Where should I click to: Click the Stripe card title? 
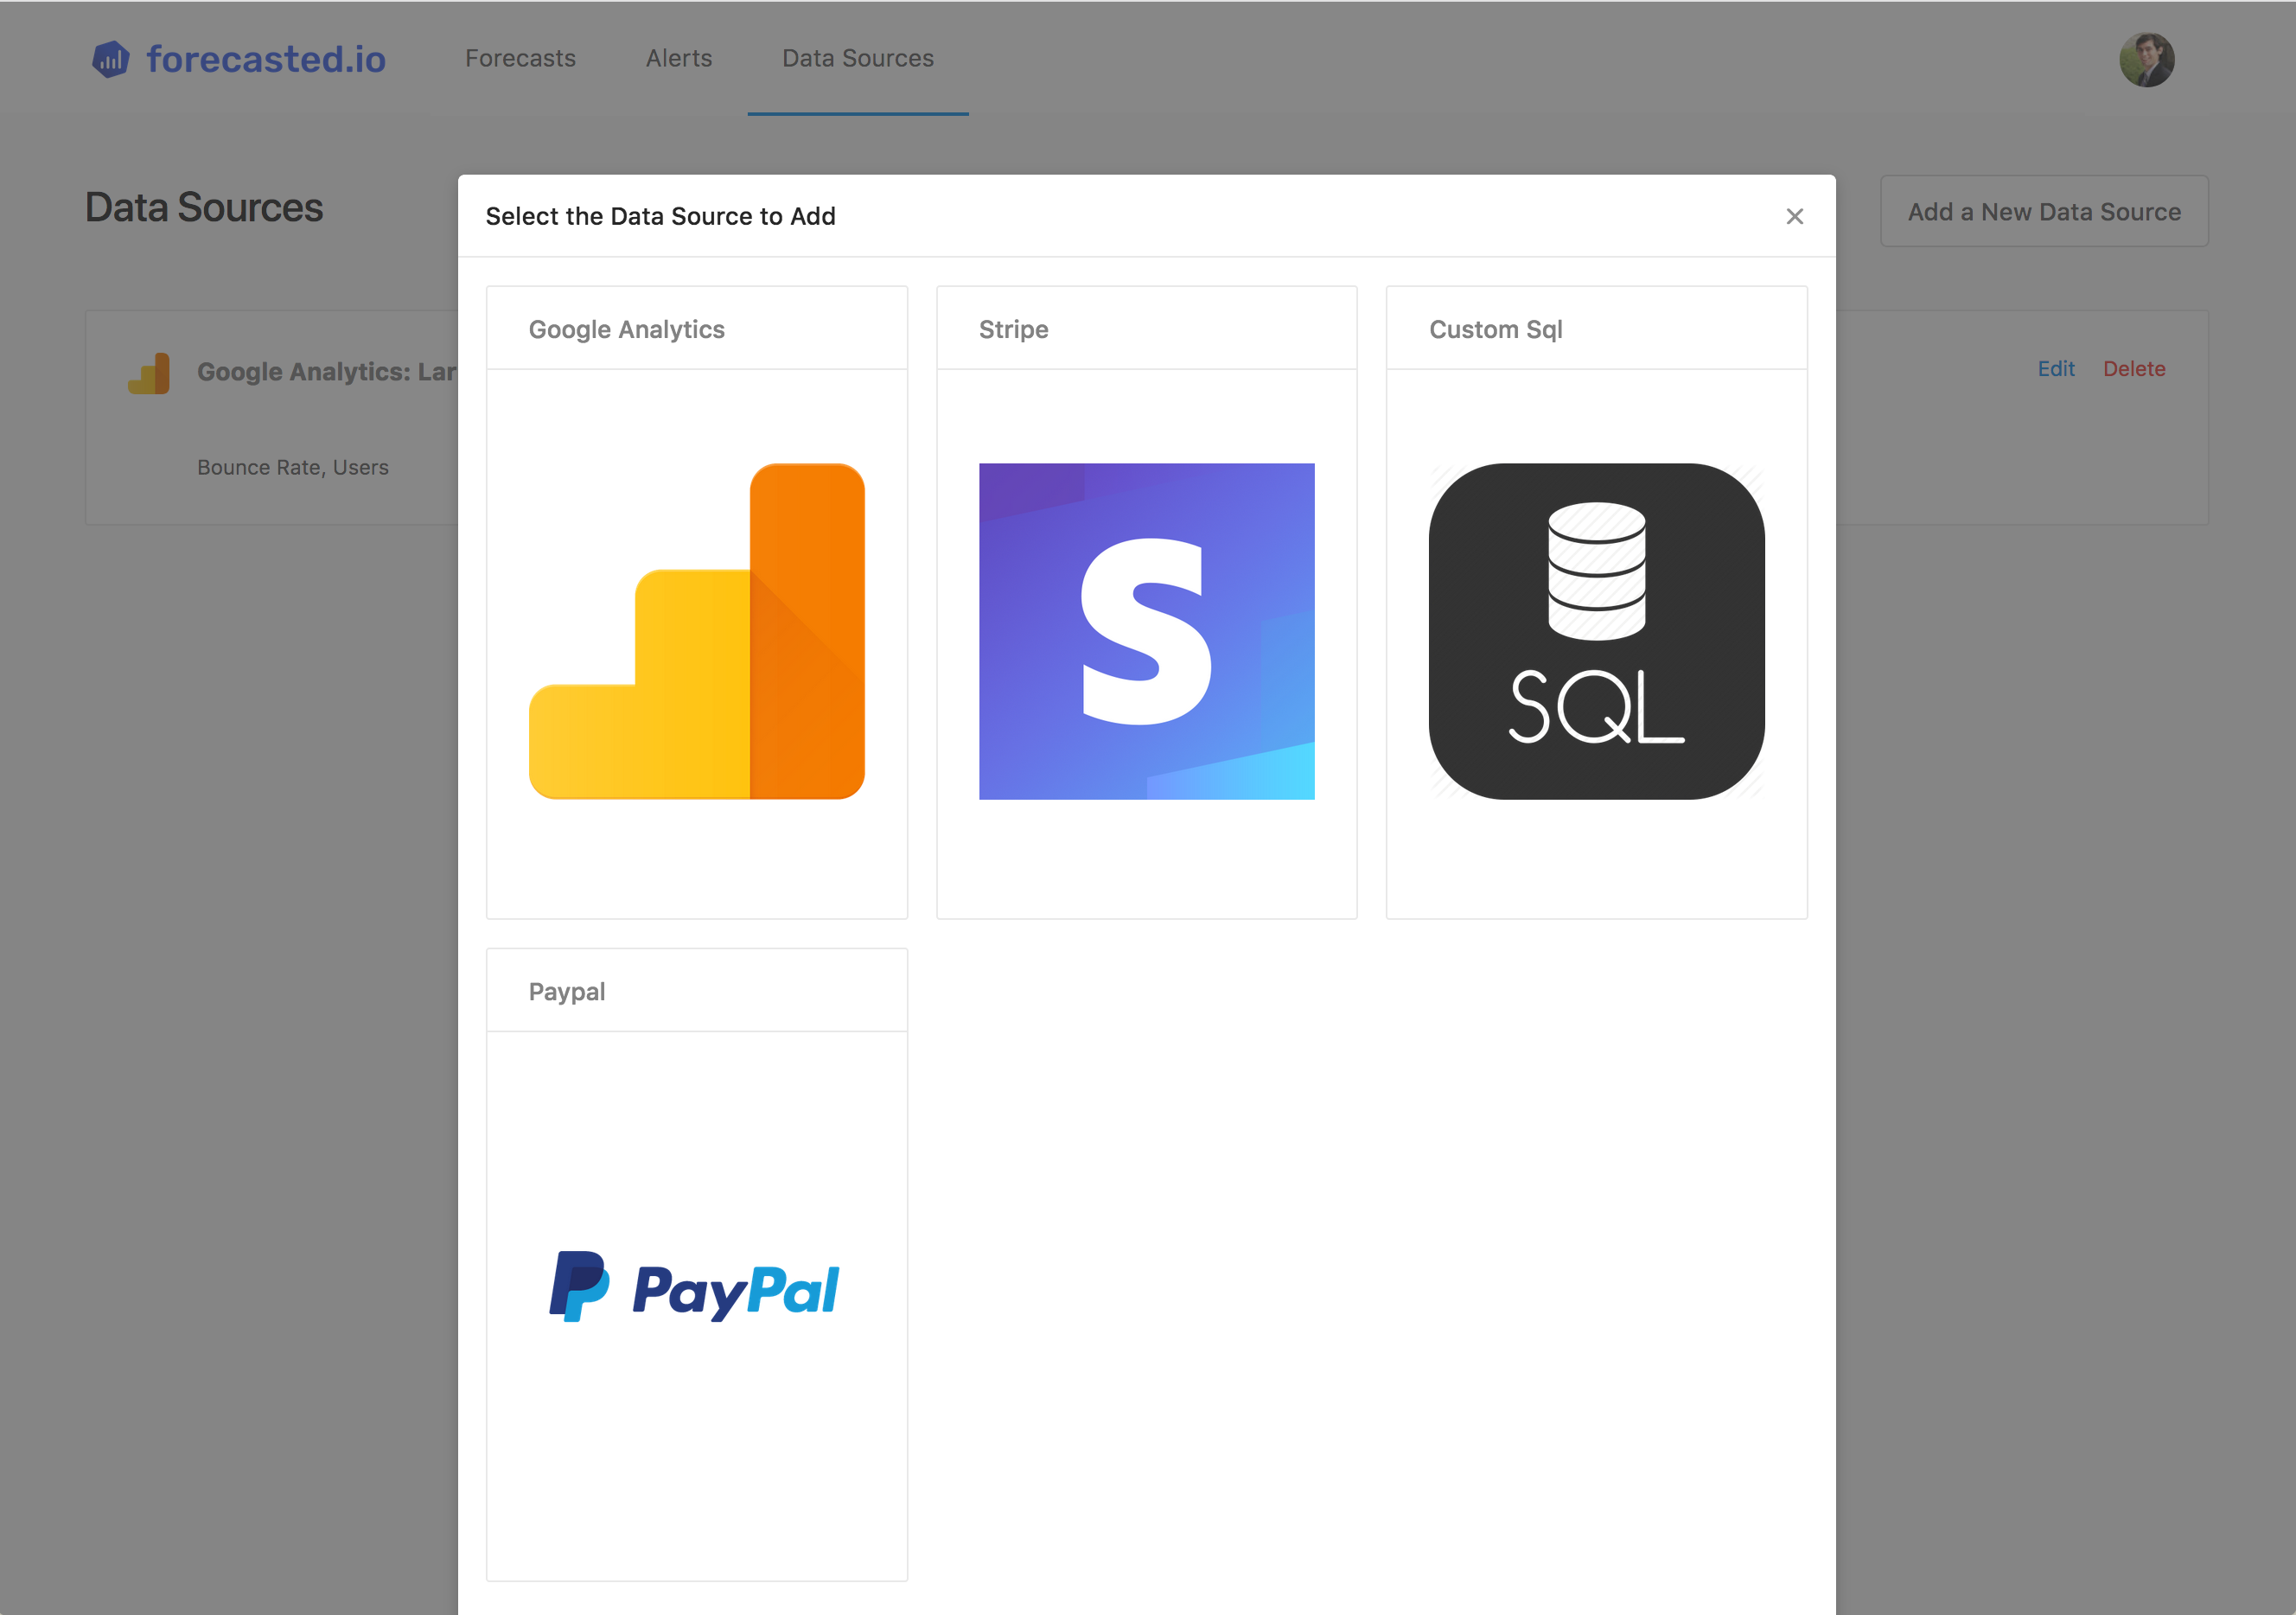[x=1013, y=330]
